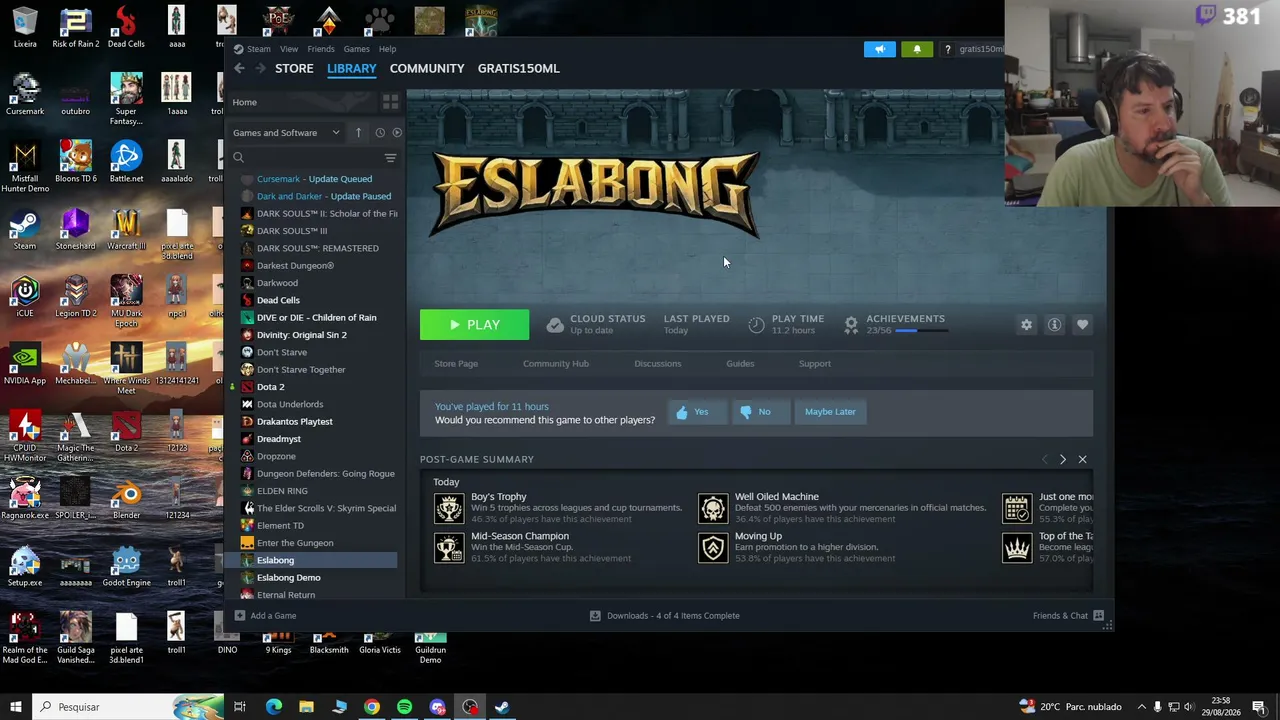Open the Downloads status bar entry
Viewport: 1280px width, 720px height.
[x=664, y=616]
